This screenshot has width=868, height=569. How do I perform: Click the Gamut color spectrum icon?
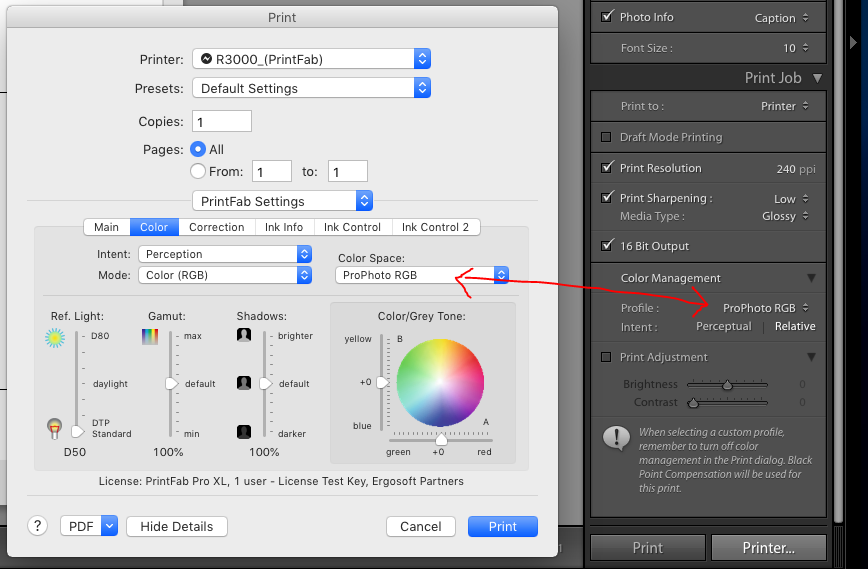150,337
